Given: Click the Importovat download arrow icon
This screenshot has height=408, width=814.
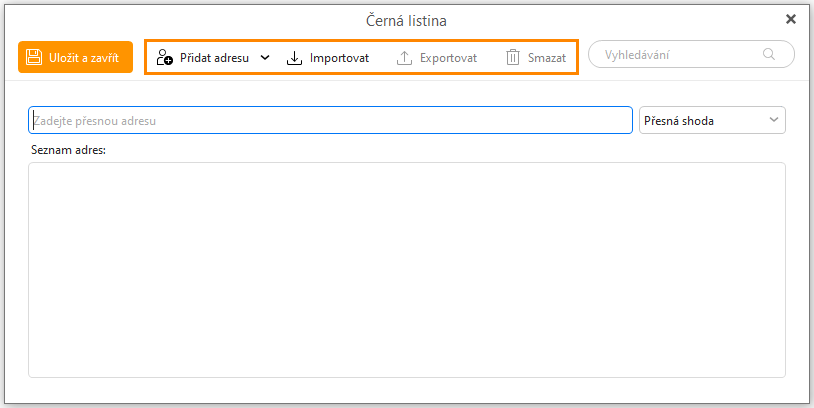Looking at the screenshot, I should (x=294, y=58).
